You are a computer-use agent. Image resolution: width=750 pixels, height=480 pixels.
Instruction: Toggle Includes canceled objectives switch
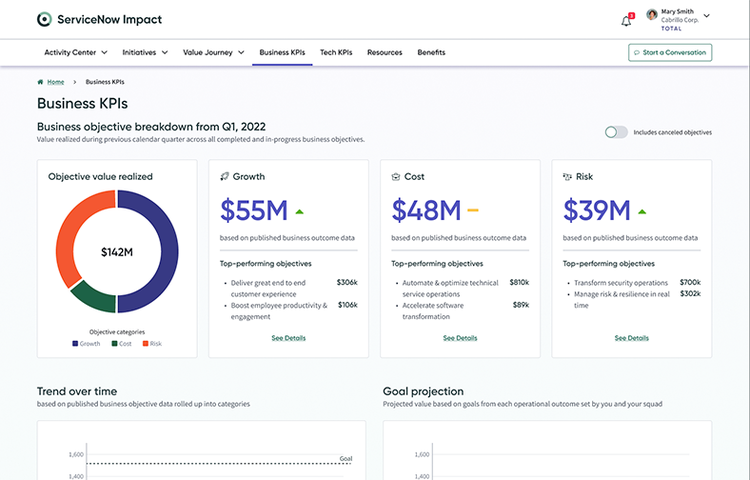coord(616,132)
